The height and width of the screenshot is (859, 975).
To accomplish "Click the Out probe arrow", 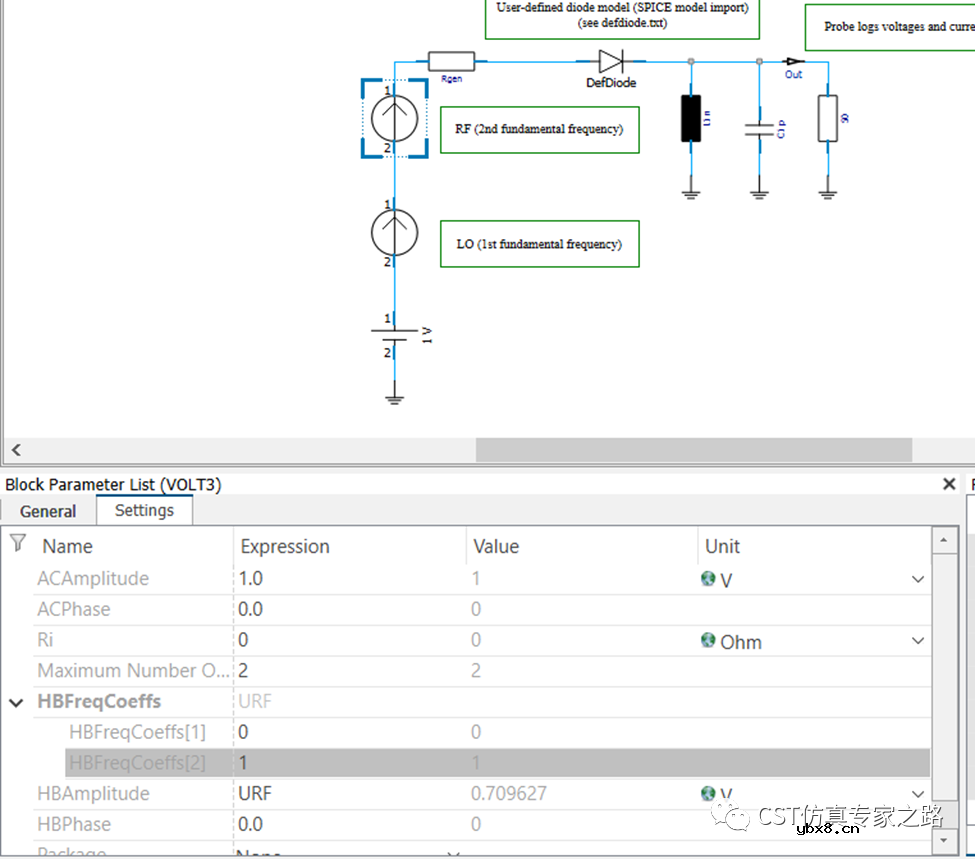I will click(793, 61).
